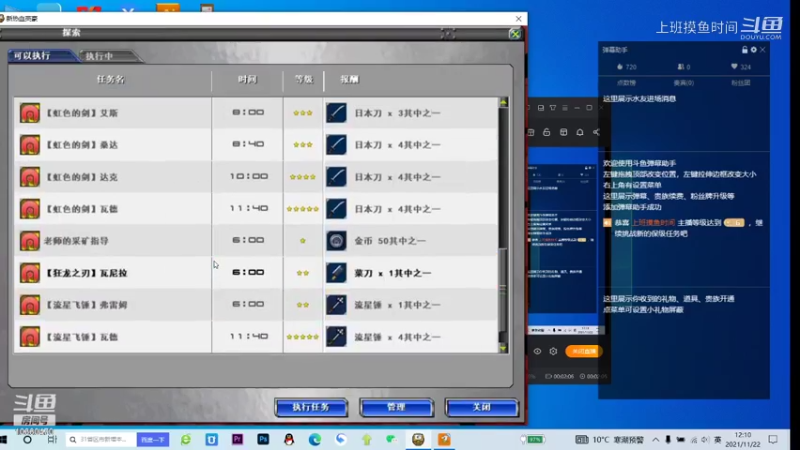Select quest text 【狂龙之刃】瓦尼拉
This screenshot has width=800, height=450.
[x=86, y=273]
